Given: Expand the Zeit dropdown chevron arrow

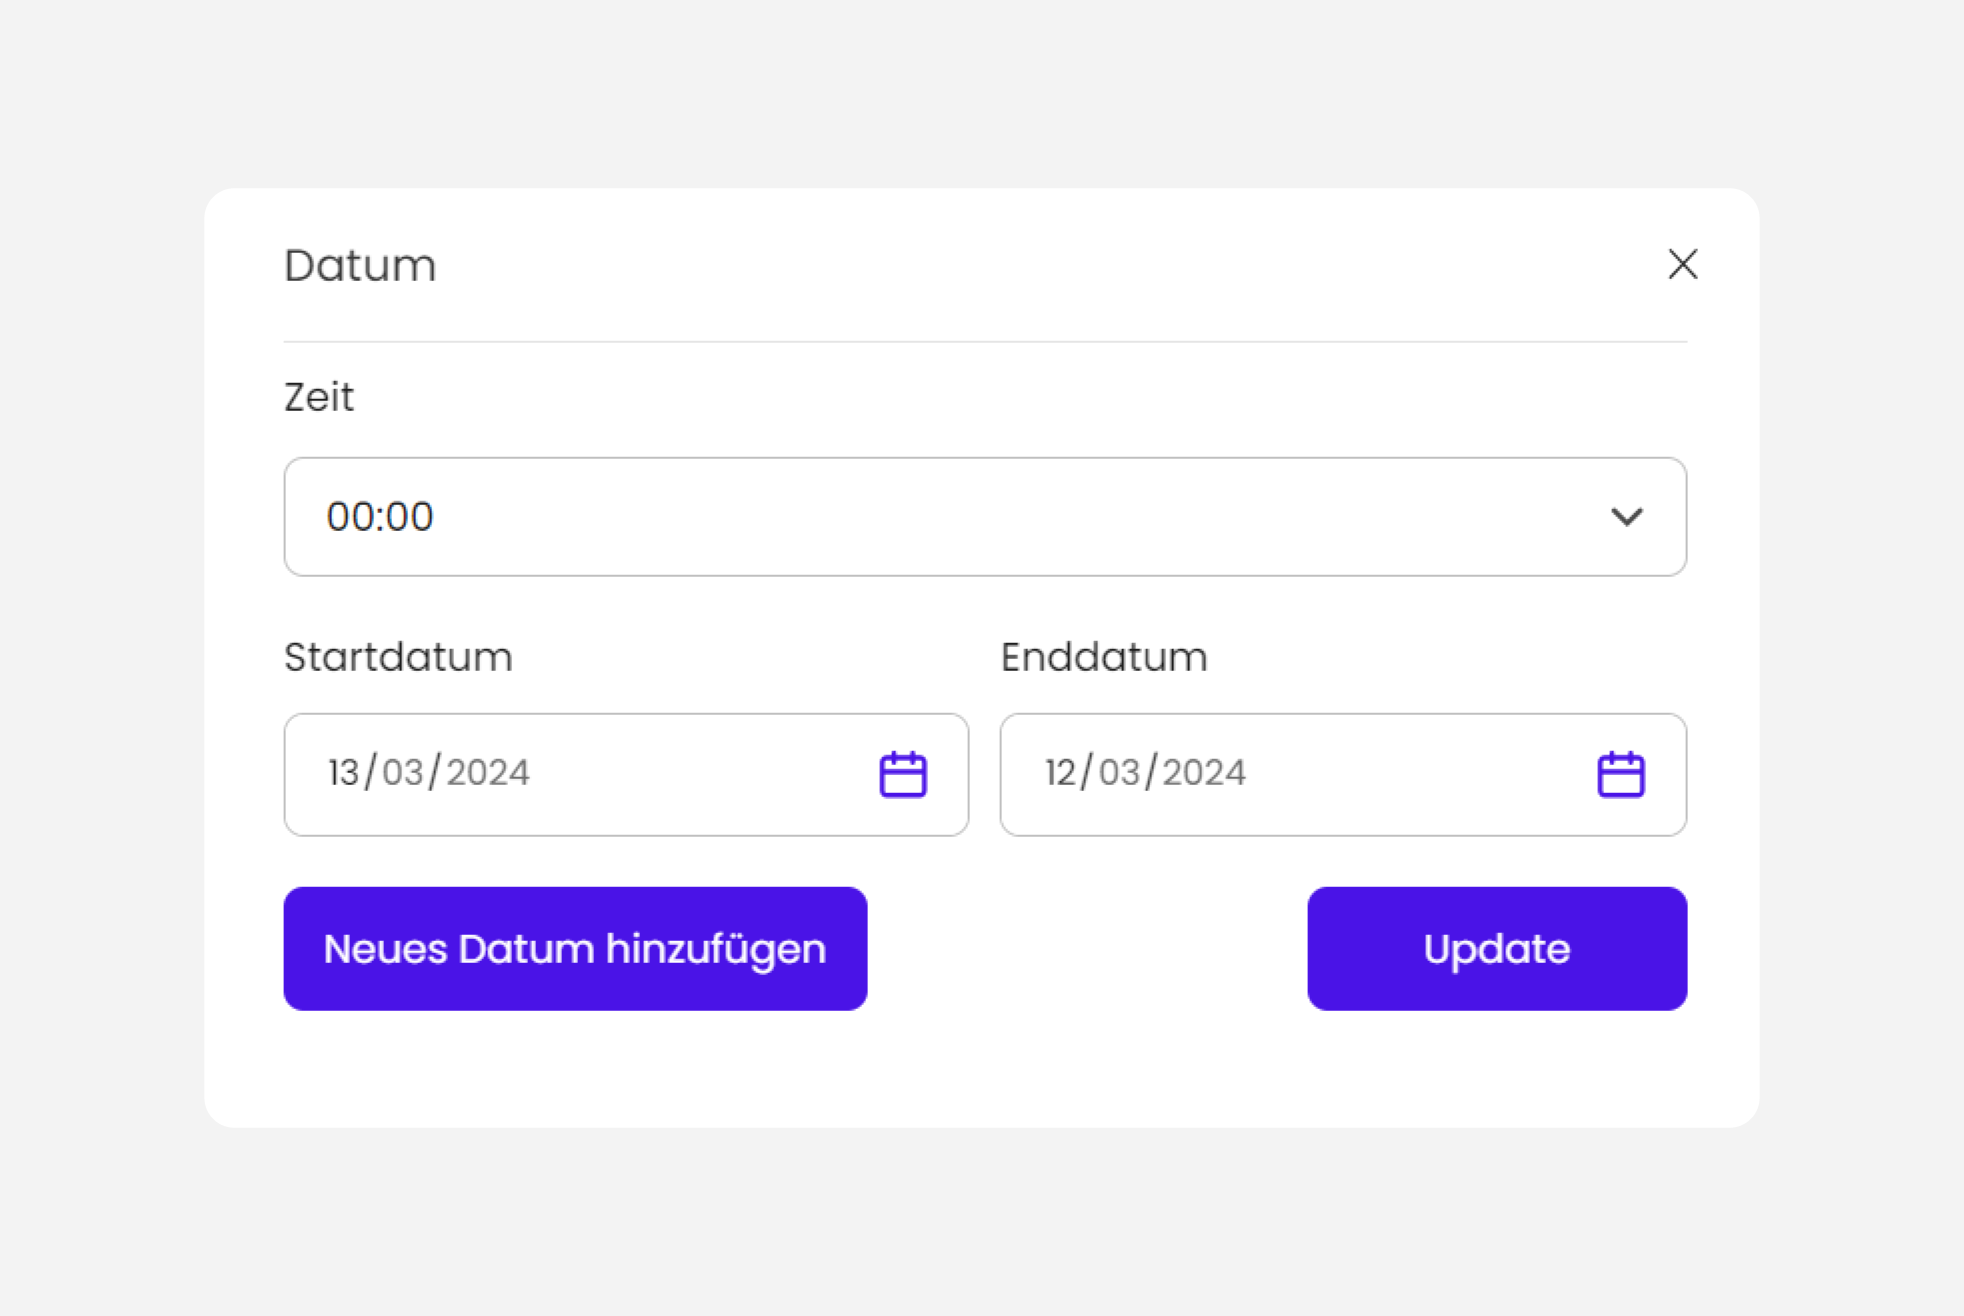Looking at the screenshot, I should 1627,517.
